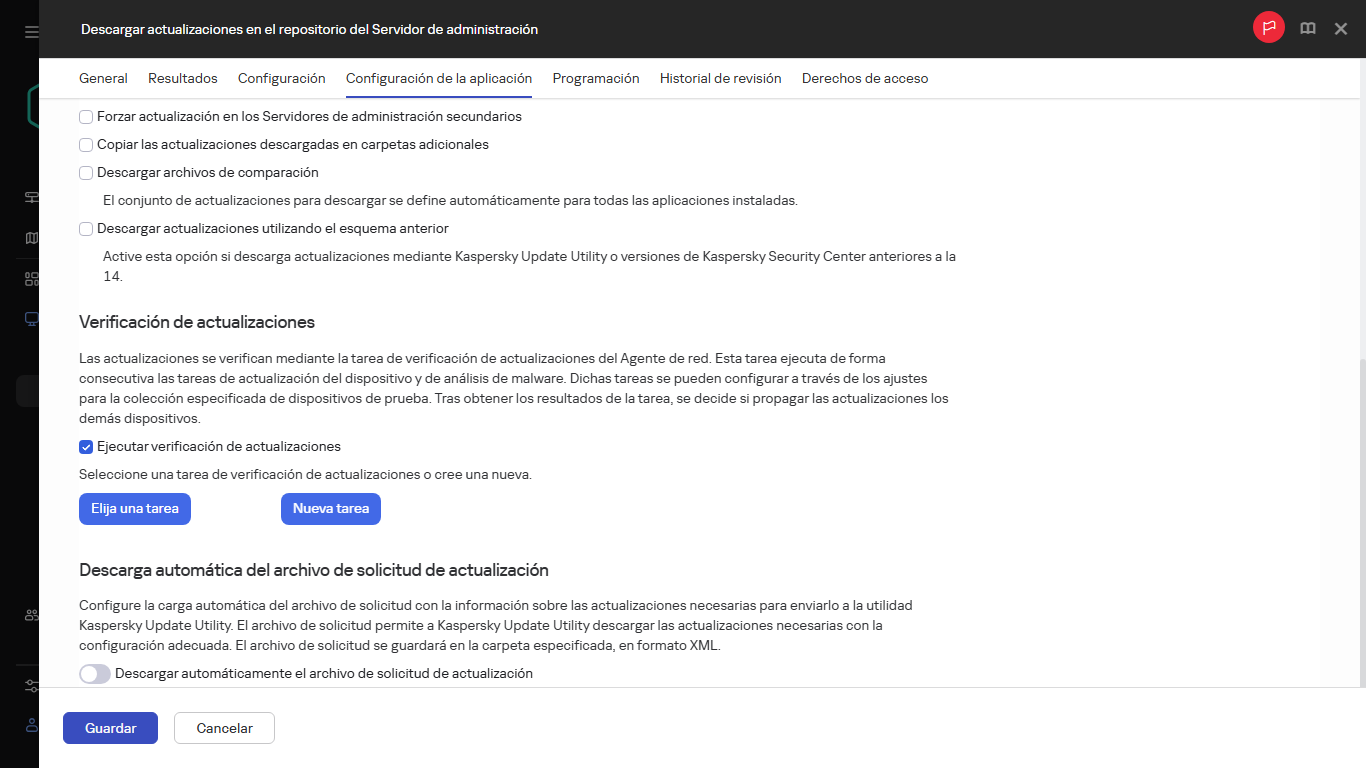The width and height of the screenshot is (1366, 768).
Task: Click the discovery grid icon in the sidebar
Action: coord(29,277)
